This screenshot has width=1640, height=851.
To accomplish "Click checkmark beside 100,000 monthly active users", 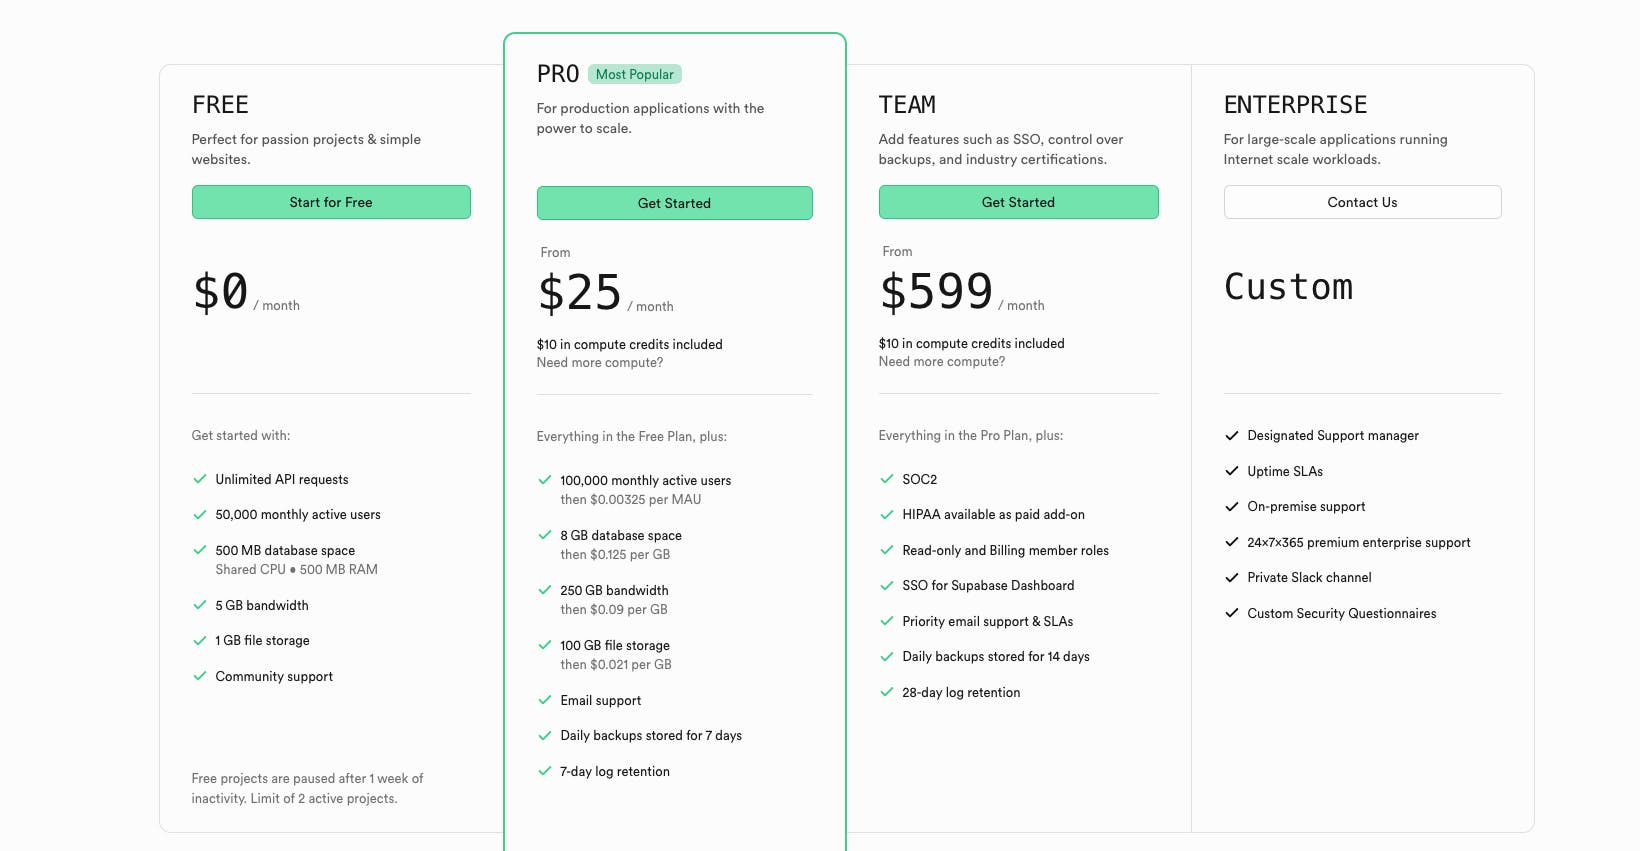I will (x=545, y=480).
